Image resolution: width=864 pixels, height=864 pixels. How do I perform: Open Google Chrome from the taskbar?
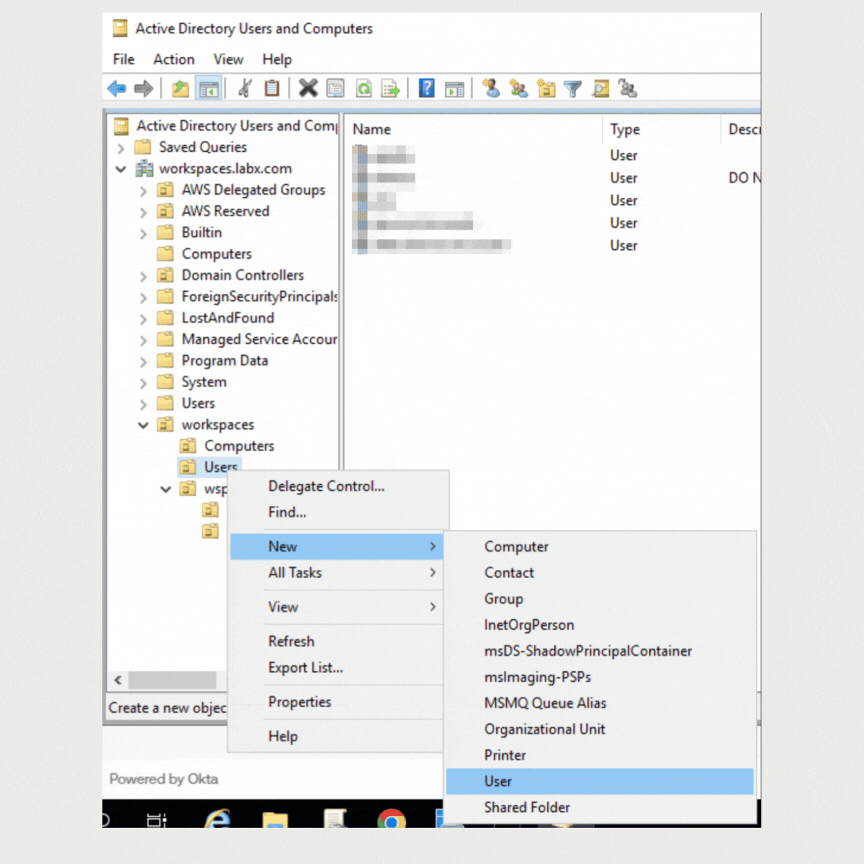point(392,819)
